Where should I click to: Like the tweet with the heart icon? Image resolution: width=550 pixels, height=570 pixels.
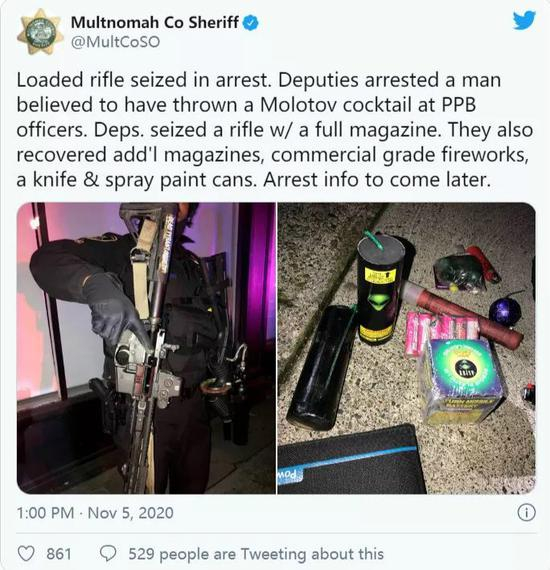[26, 554]
